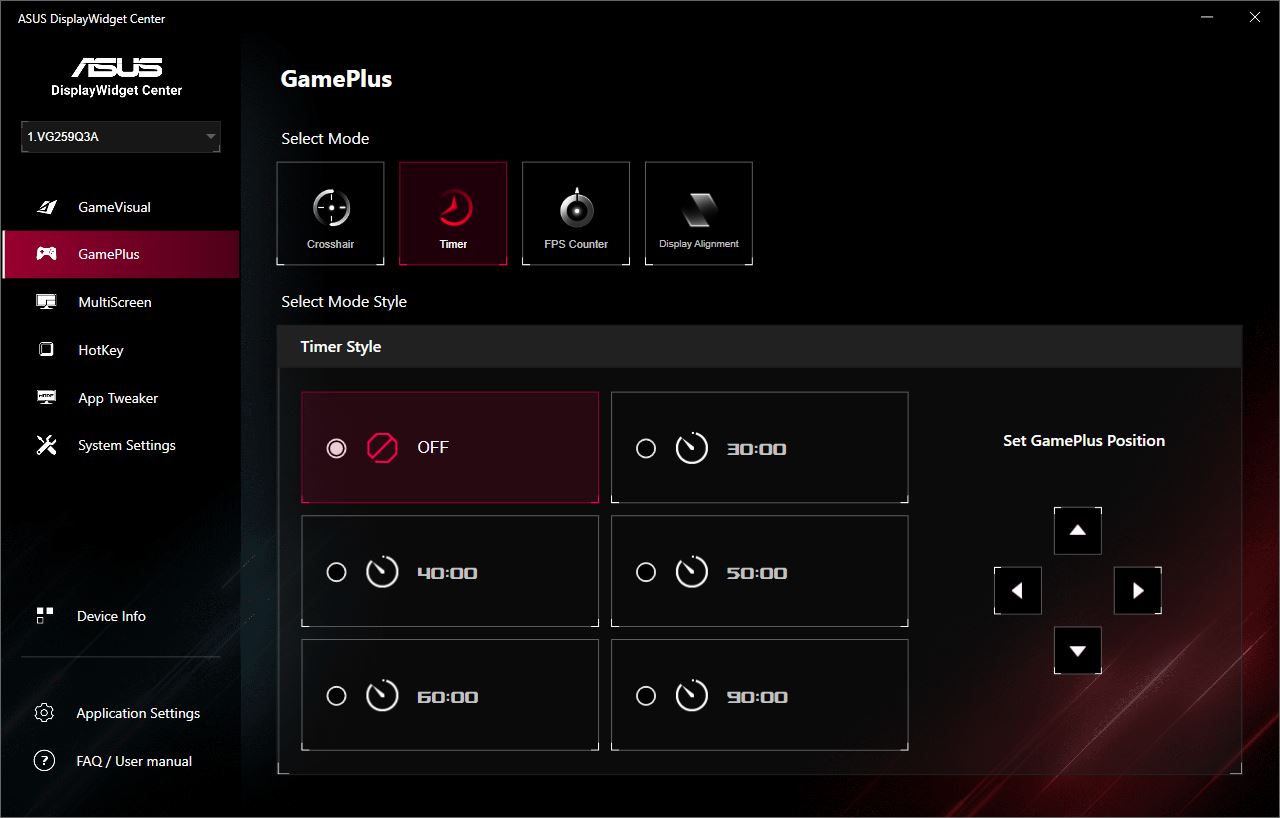Select the OFF timer radio button

(336, 448)
